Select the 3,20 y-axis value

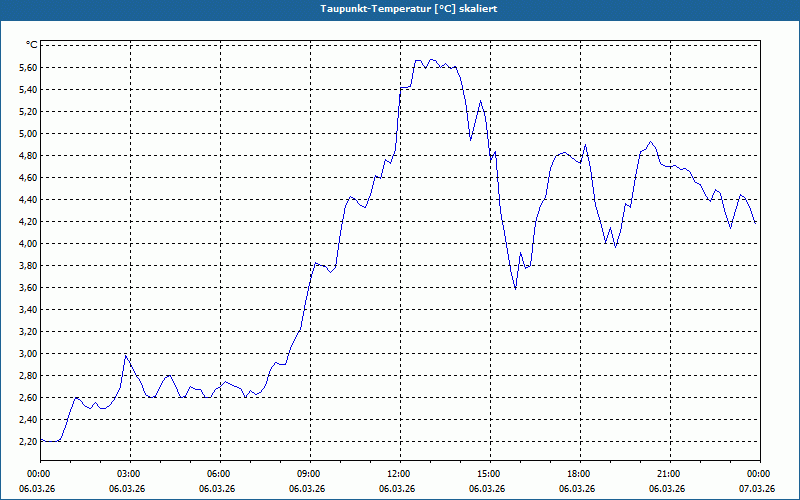[28, 332]
